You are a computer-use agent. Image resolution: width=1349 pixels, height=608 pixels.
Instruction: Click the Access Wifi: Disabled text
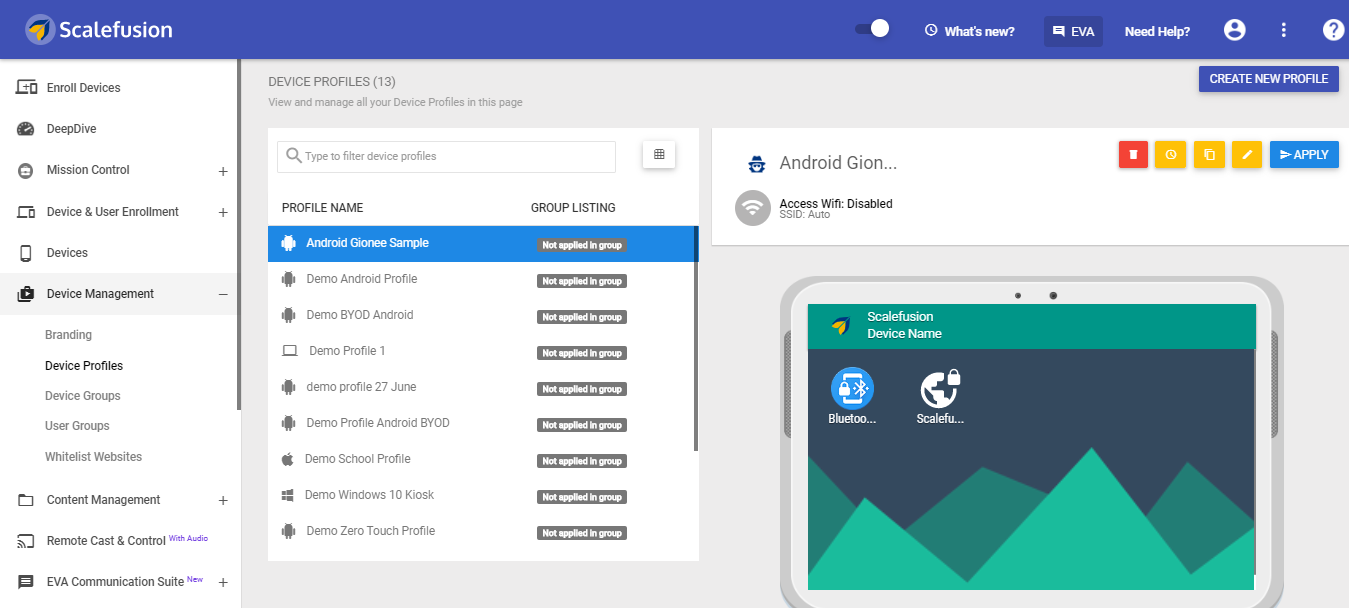coord(836,204)
